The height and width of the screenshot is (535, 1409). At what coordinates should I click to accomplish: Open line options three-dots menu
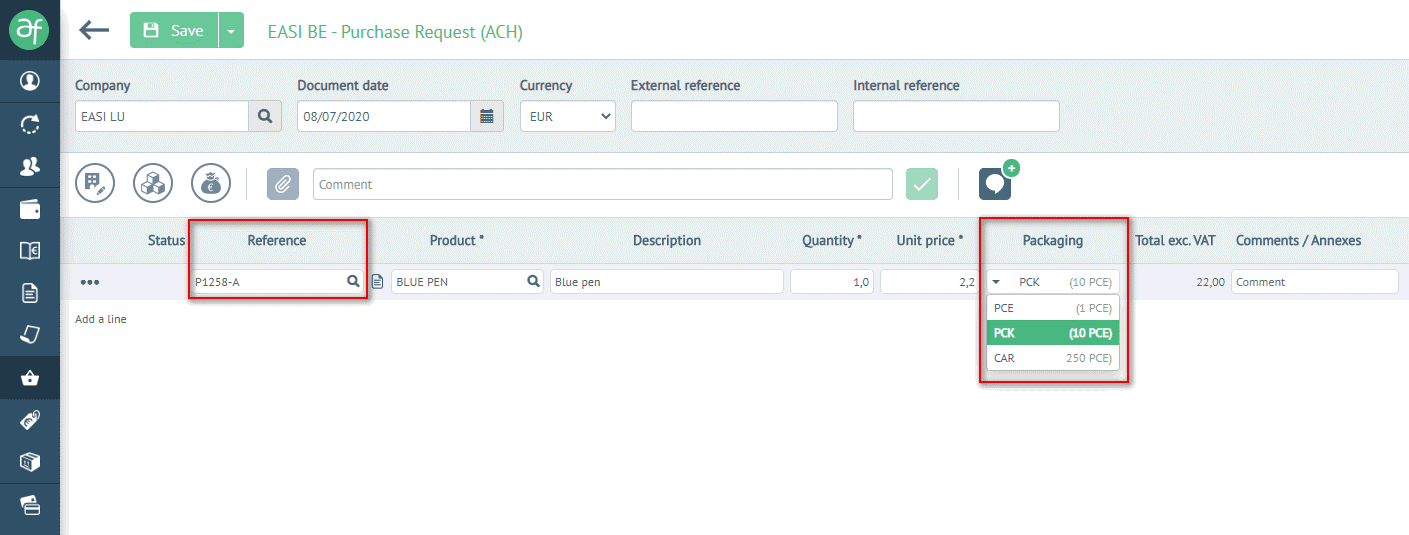click(90, 282)
